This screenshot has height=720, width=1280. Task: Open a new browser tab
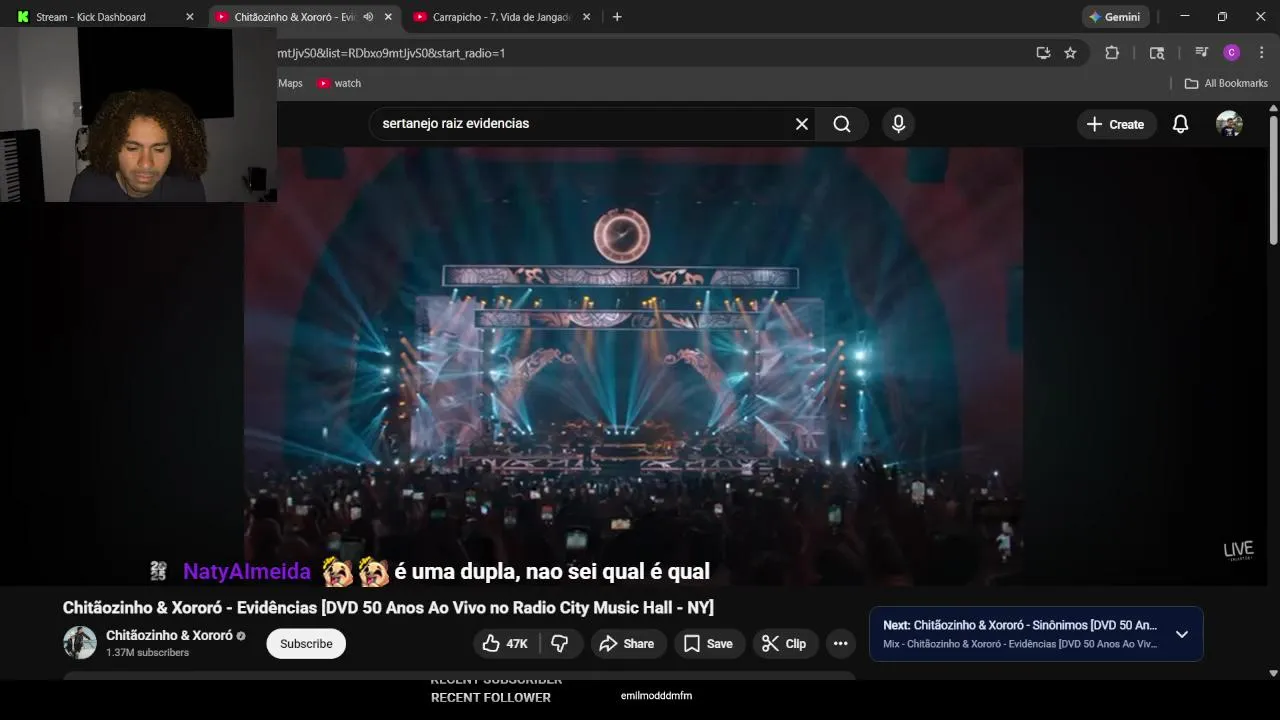click(x=617, y=17)
